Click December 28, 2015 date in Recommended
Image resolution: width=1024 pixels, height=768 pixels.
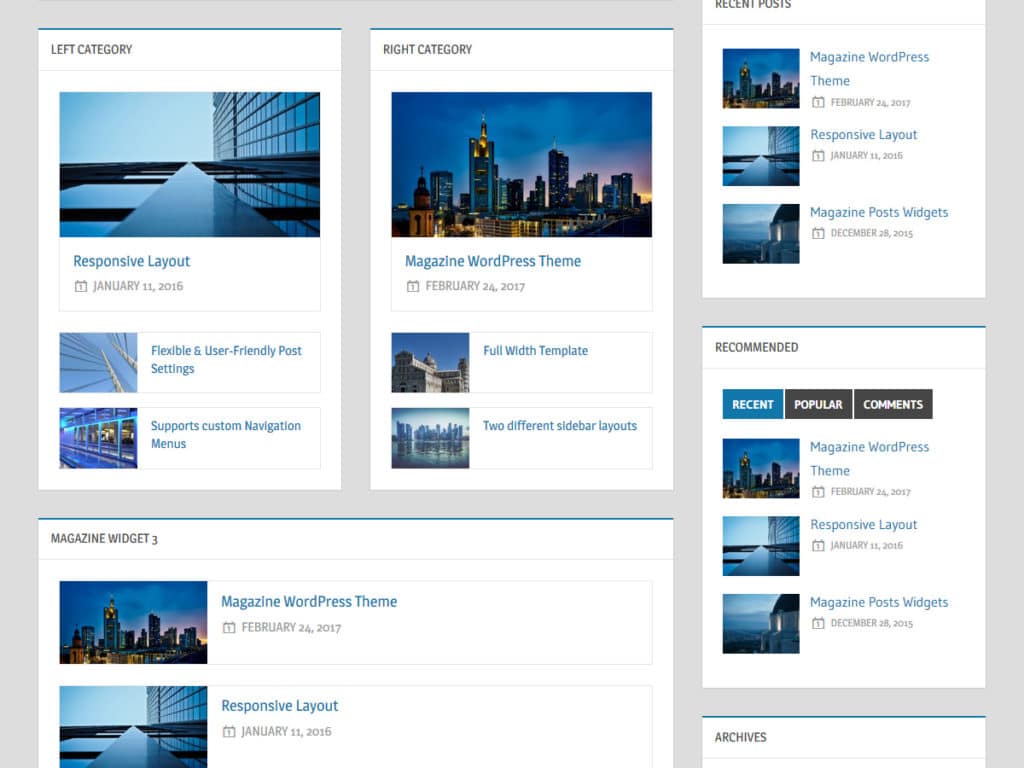[x=871, y=623]
